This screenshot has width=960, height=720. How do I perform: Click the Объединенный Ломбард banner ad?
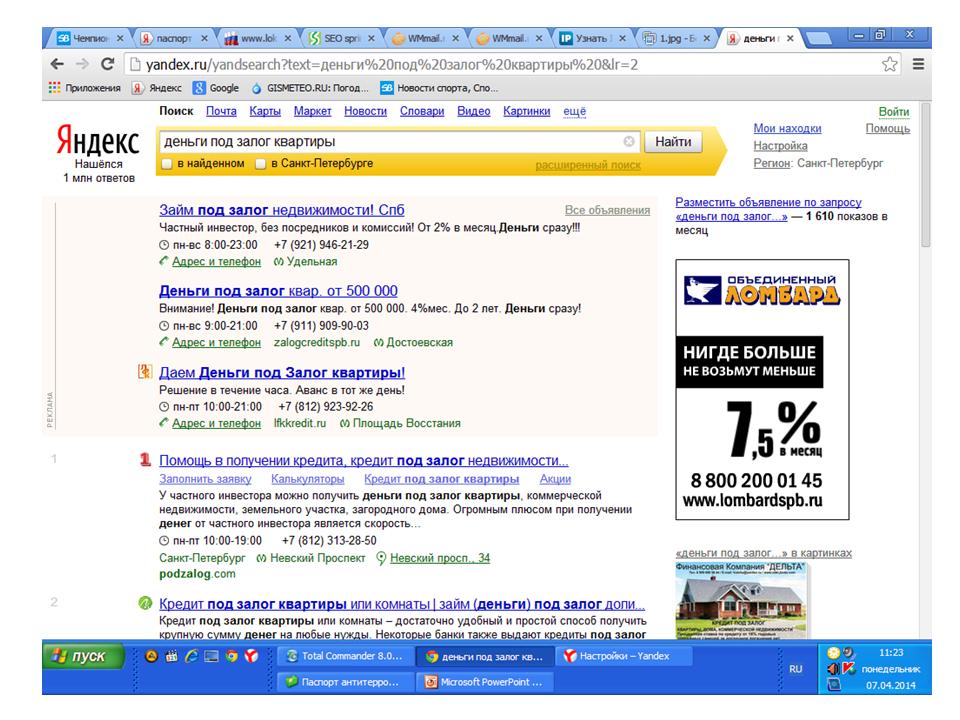[x=762, y=389]
